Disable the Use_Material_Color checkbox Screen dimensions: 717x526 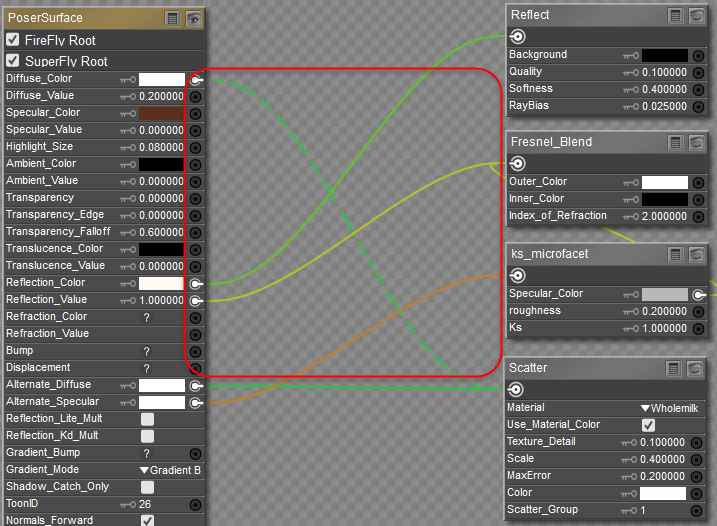tap(648, 425)
